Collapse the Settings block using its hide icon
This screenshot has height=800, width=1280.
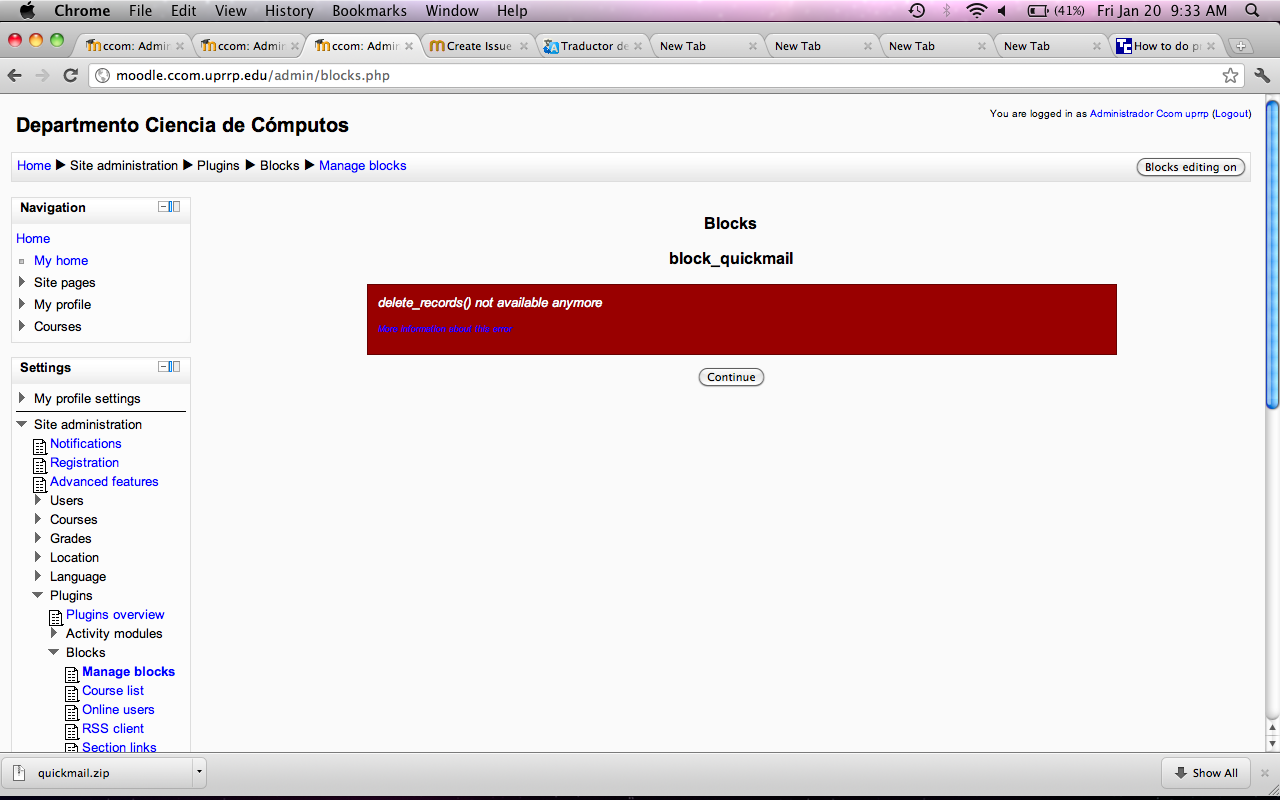tap(163, 367)
